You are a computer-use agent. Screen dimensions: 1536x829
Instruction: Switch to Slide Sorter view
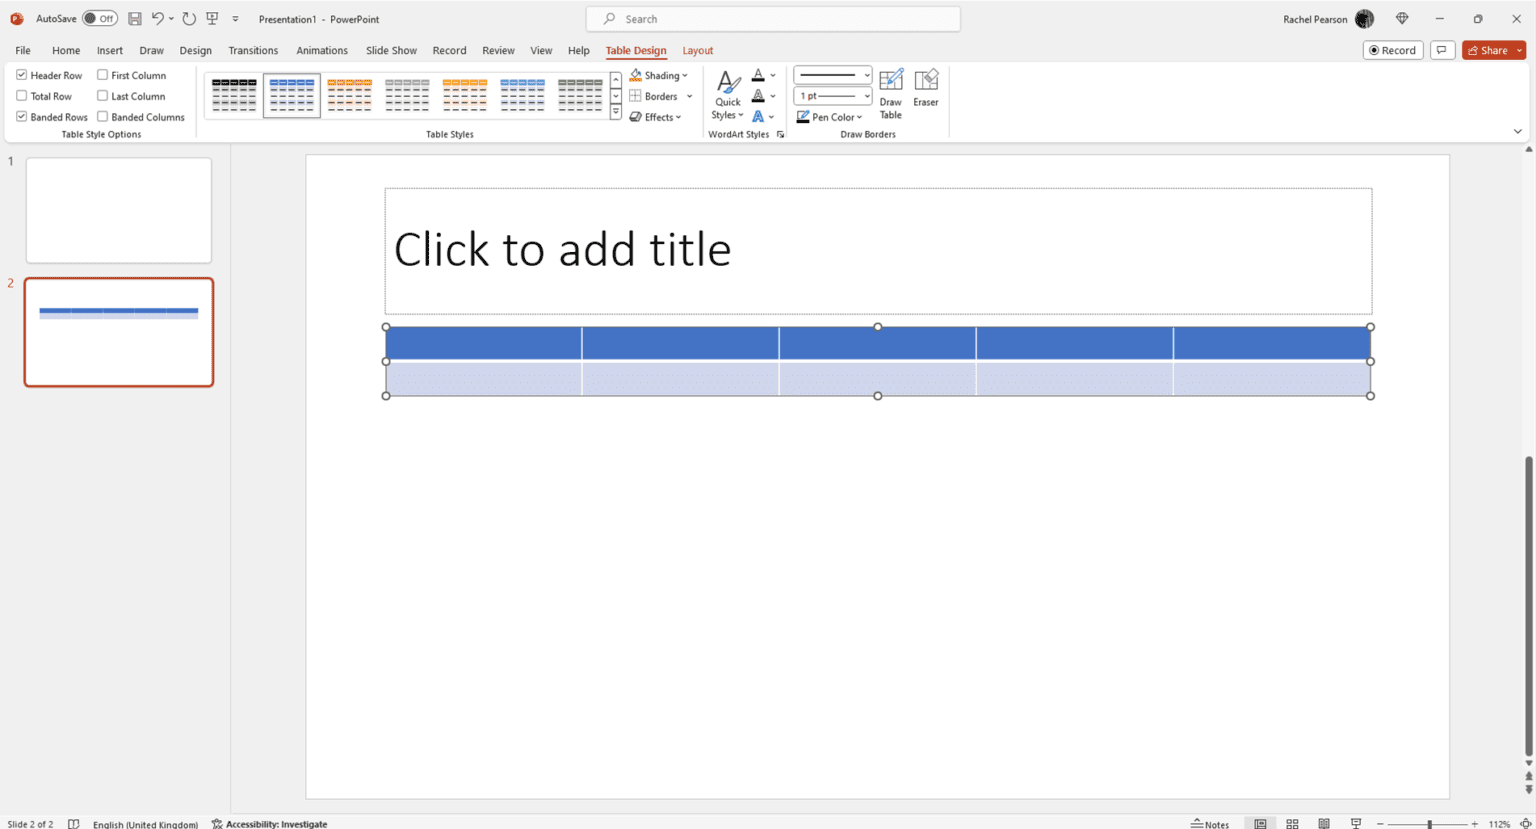click(1292, 822)
